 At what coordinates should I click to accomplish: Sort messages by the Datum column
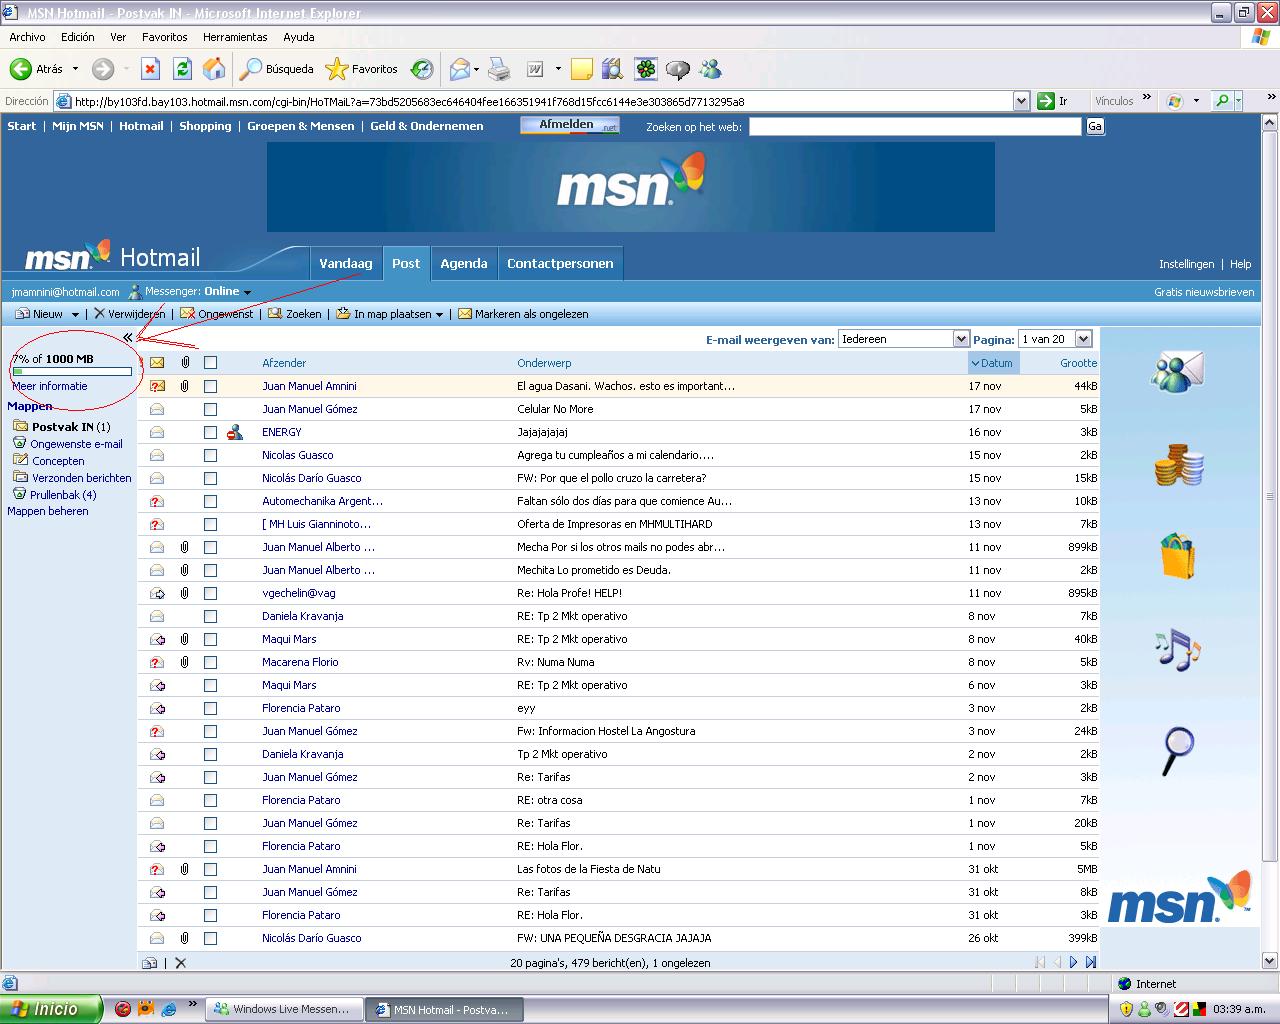pyautogui.click(x=993, y=363)
